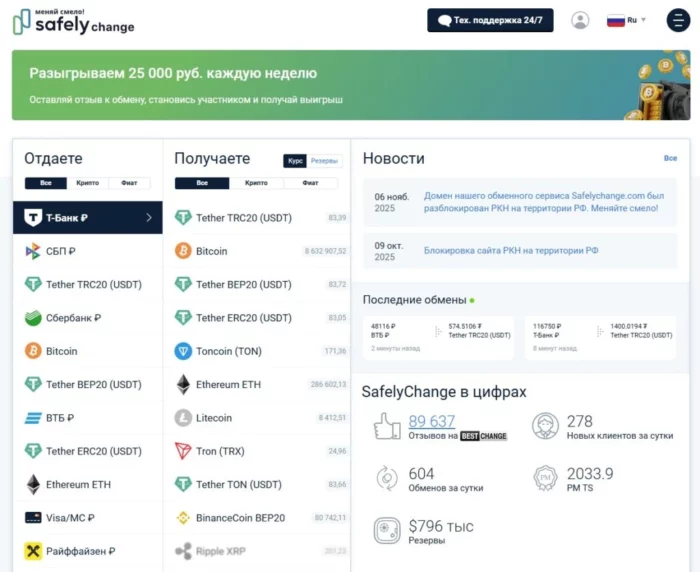Viewport: 700px width, 572px height.
Task: Open news about Safelychange.com domain unblocking
Action: pos(544,202)
